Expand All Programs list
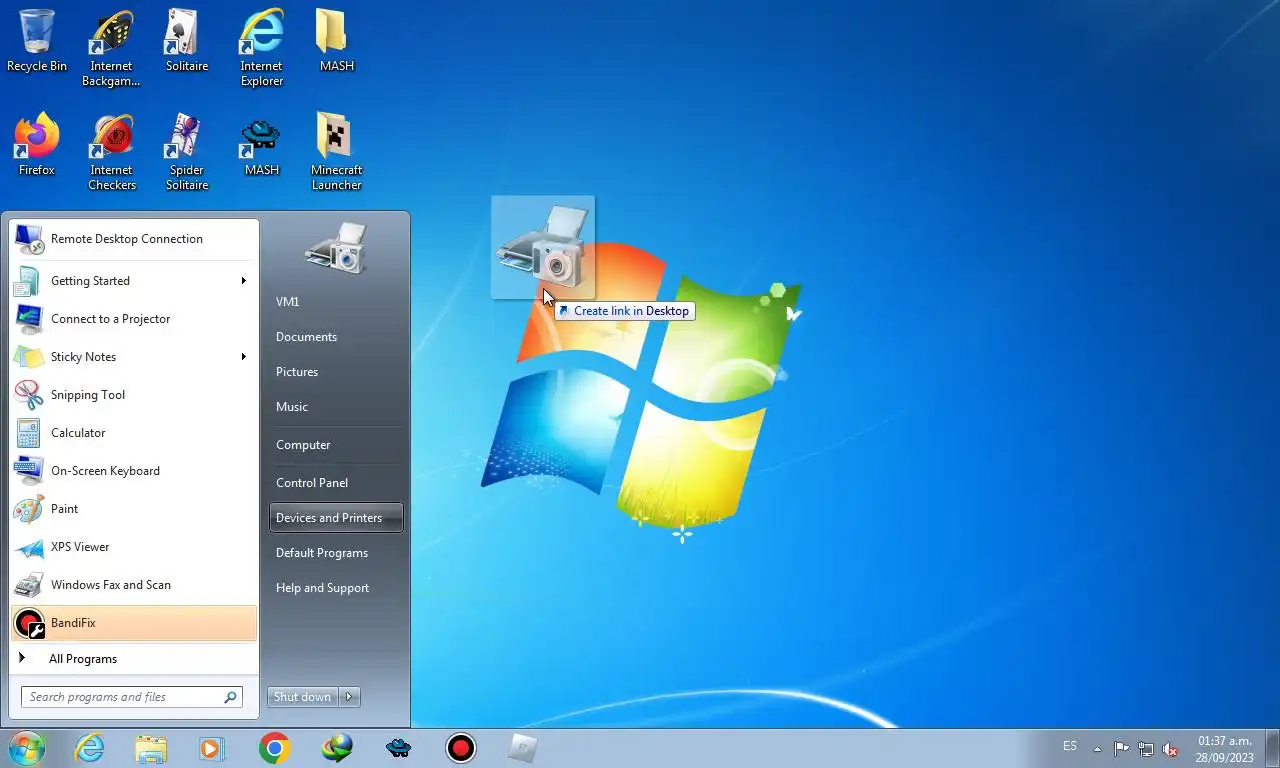This screenshot has height=768, width=1280. 134,659
